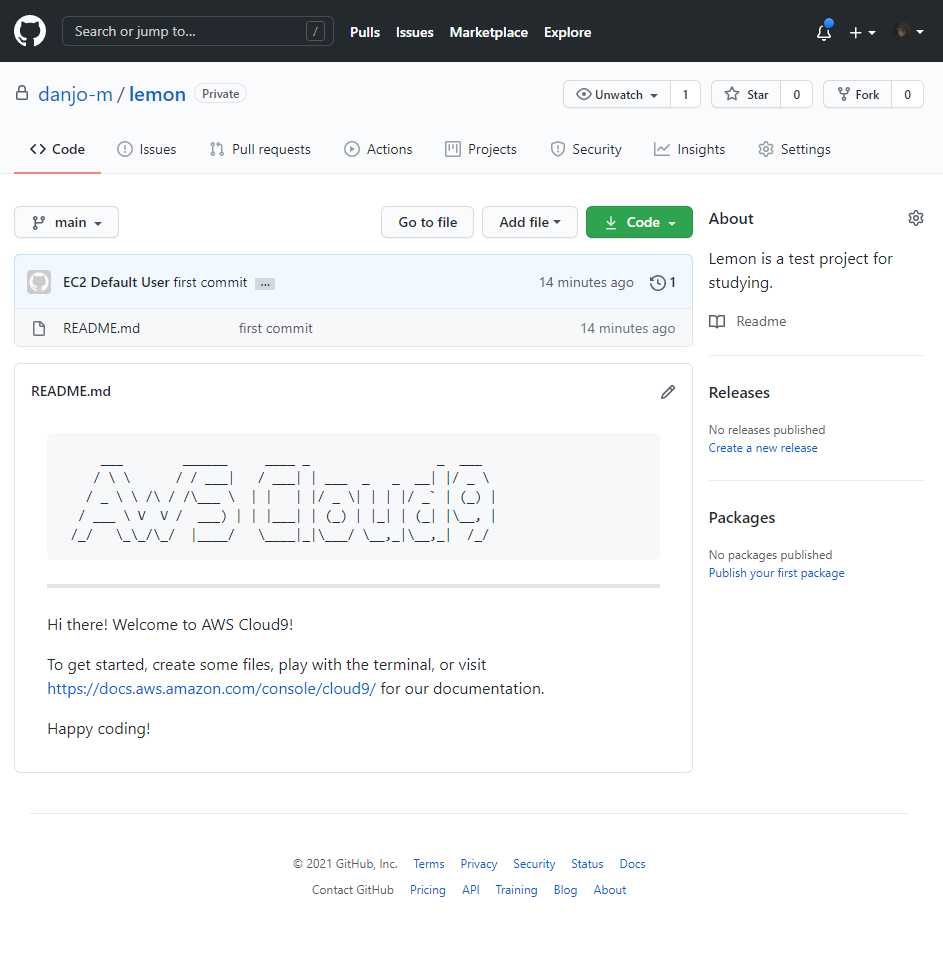Open Marketplace in top navigation
This screenshot has width=943, height=954.
489,32
